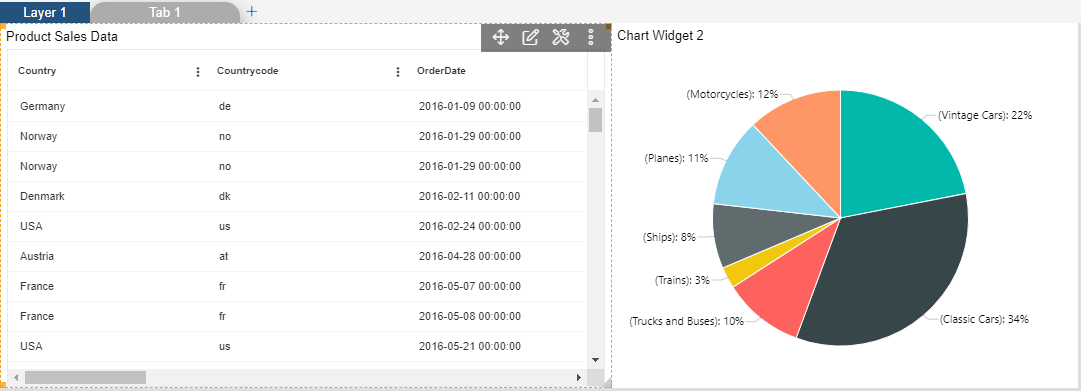Open the widget edit pencil icon
1081x391 pixels.
530,37
